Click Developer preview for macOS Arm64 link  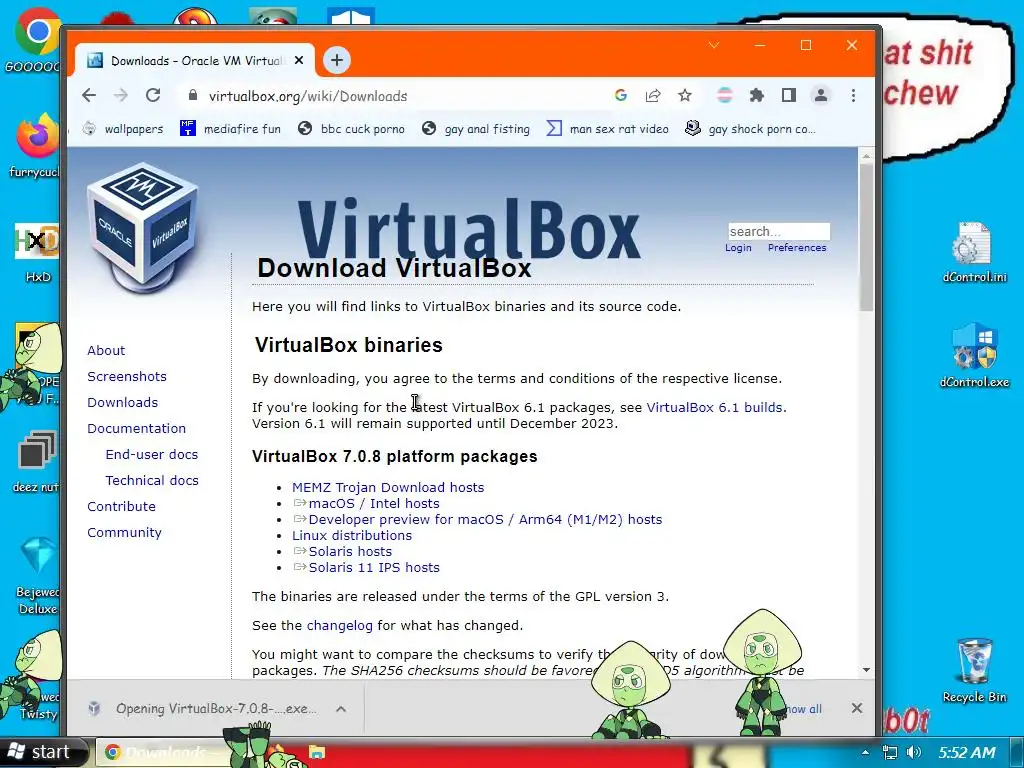point(485,519)
